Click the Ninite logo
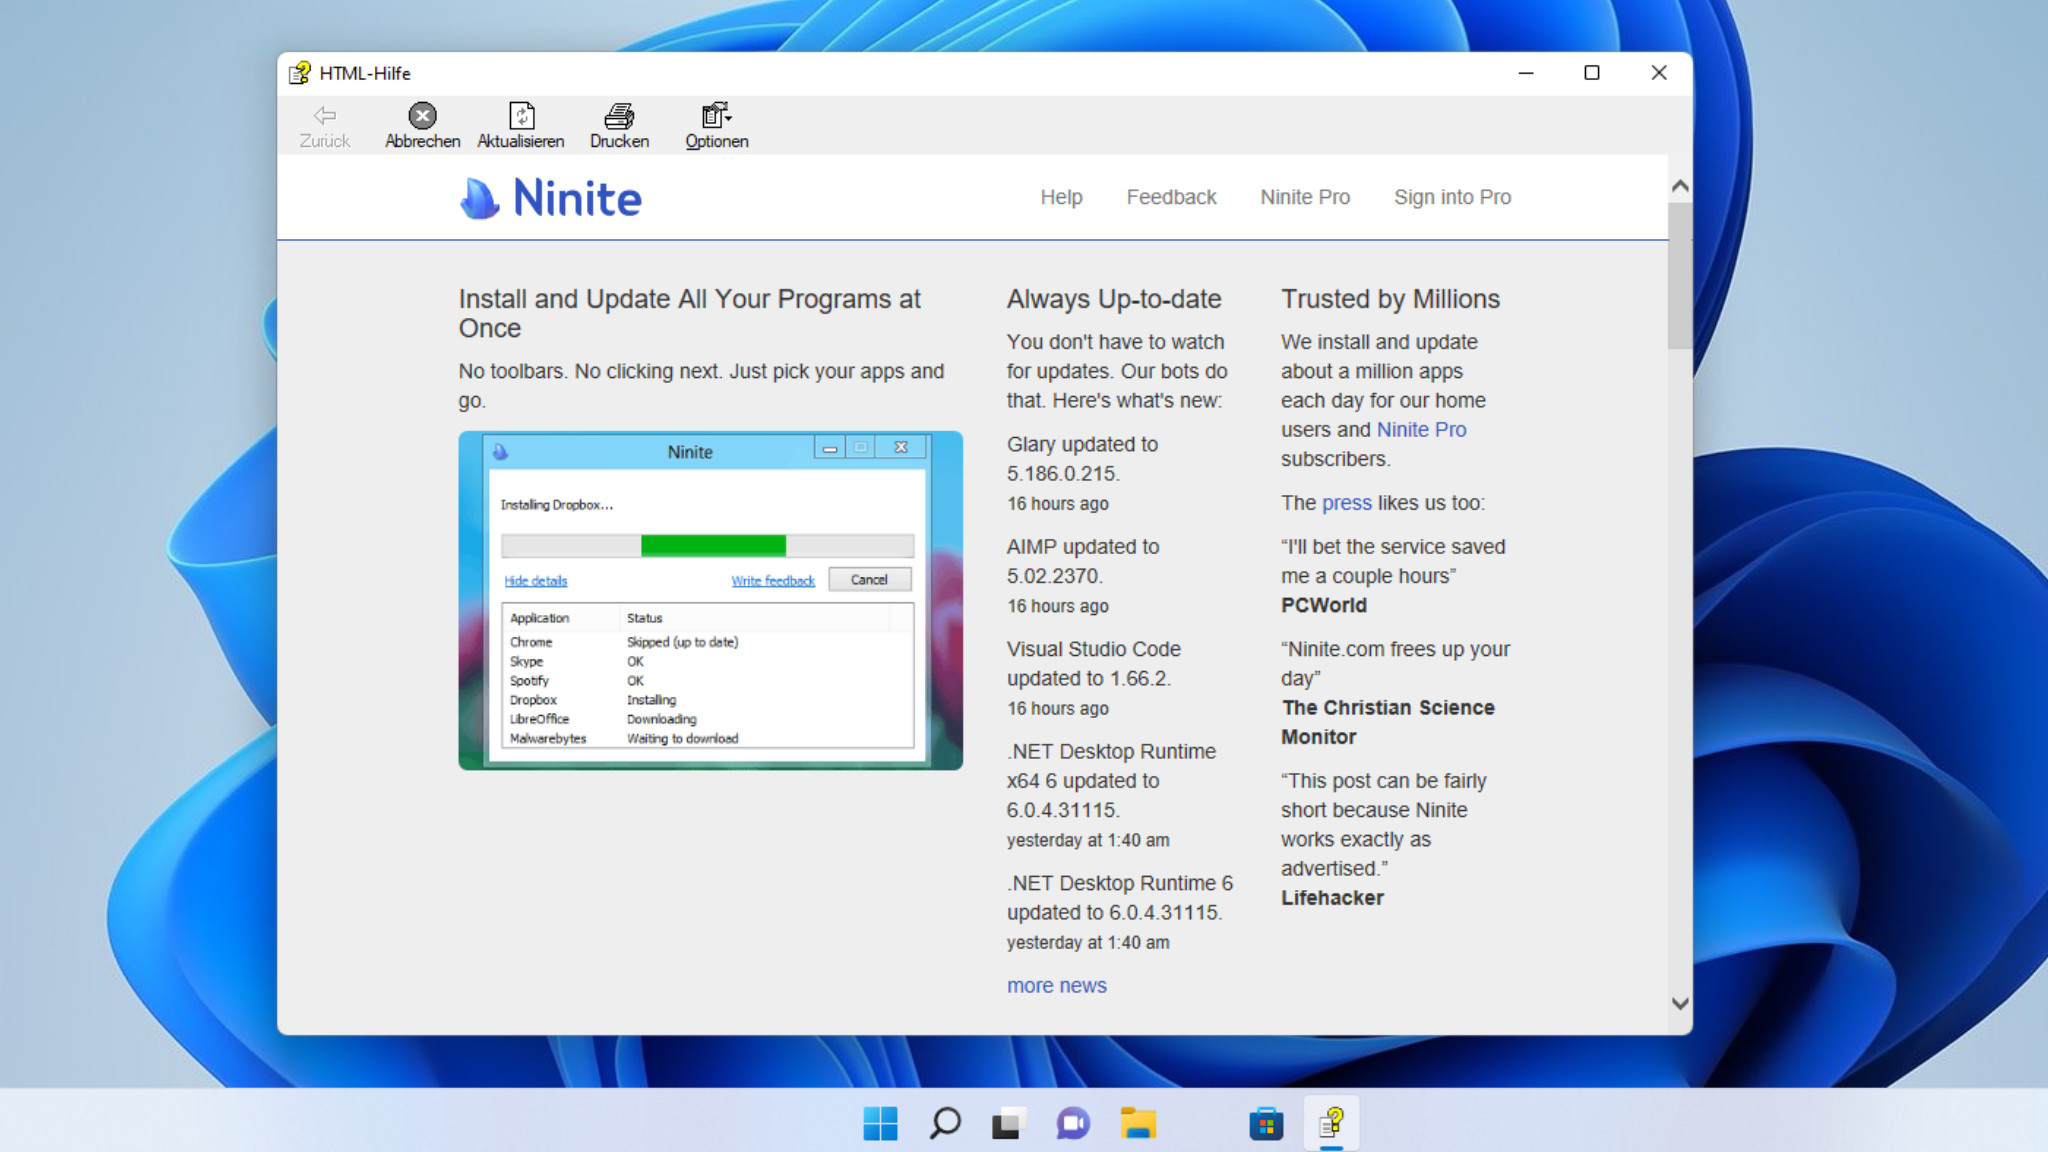Viewport: 2048px width, 1152px height. click(x=551, y=198)
